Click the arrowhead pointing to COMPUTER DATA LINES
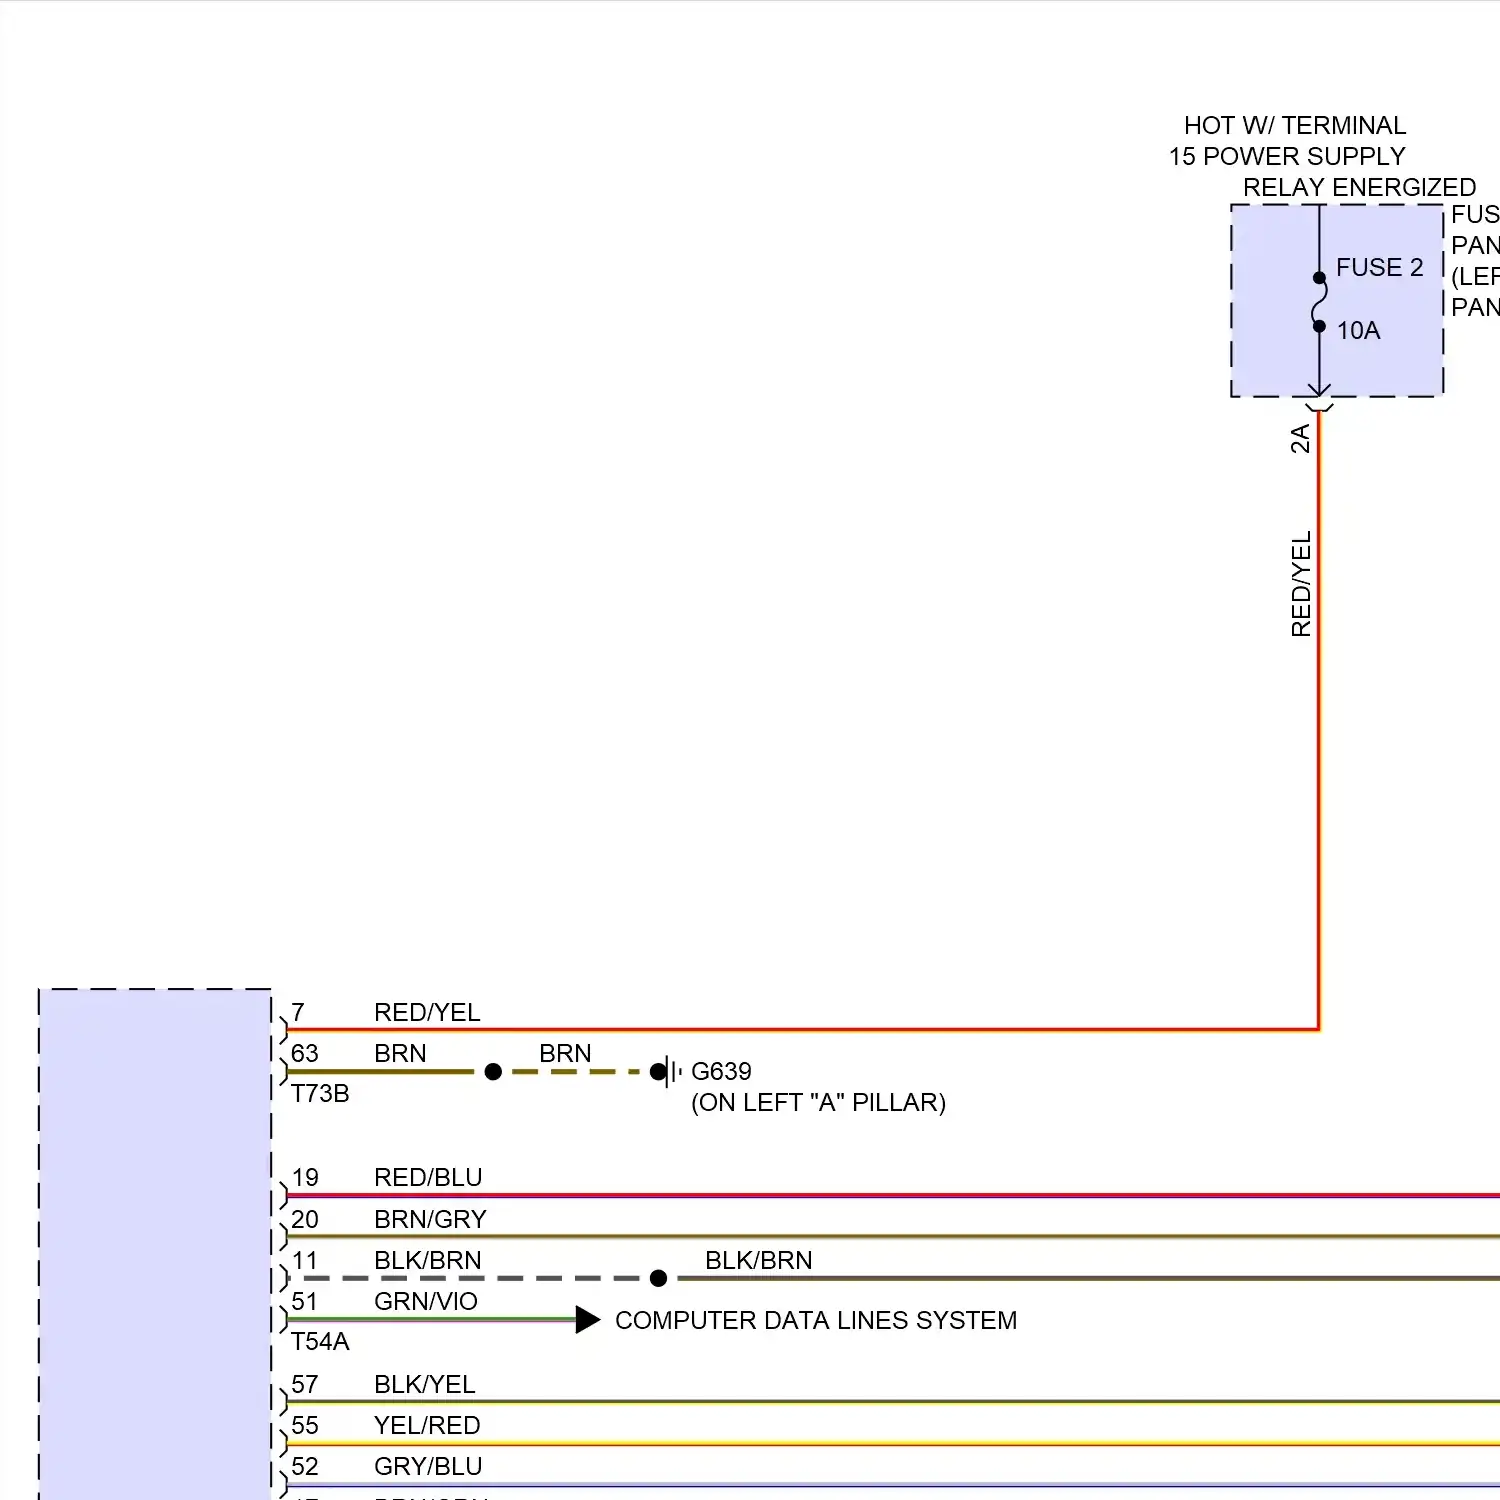Viewport: 1500px width, 1500px height. click(x=588, y=1320)
